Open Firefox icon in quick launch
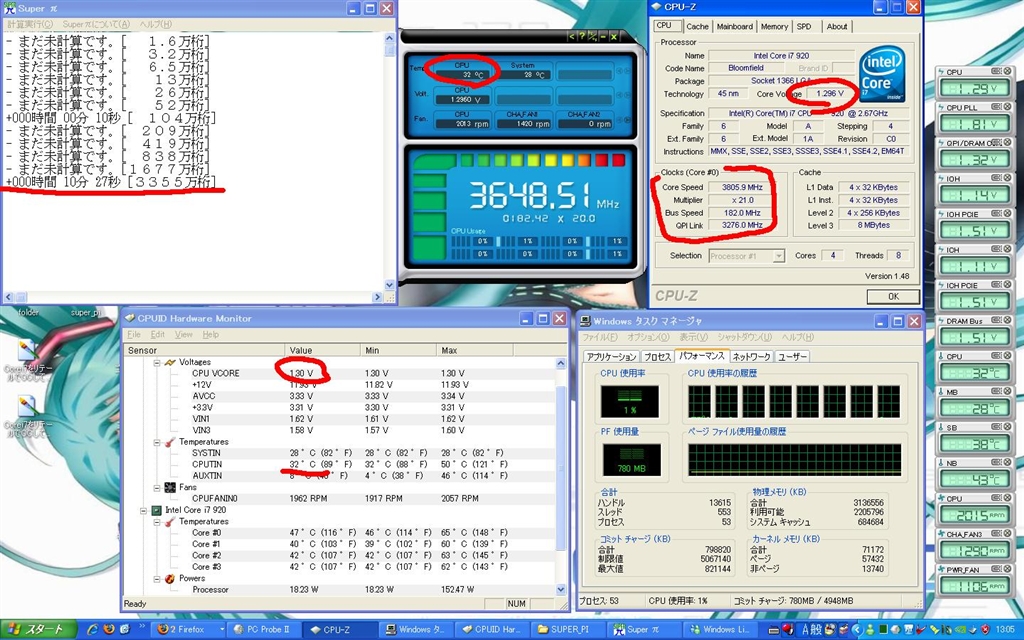 click(108, 630)
